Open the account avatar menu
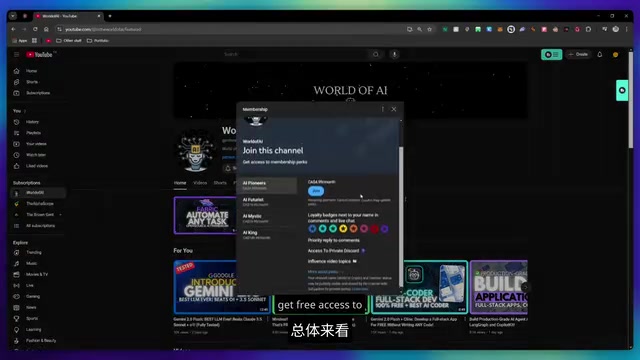 616,54
